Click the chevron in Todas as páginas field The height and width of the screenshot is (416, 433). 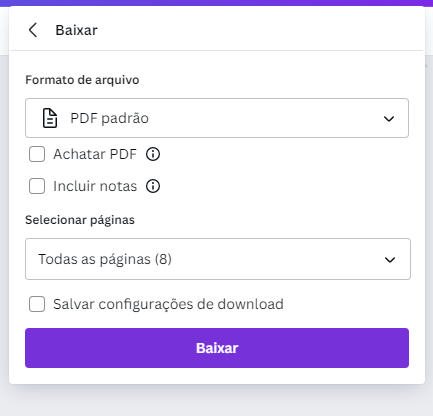[390, 260]
